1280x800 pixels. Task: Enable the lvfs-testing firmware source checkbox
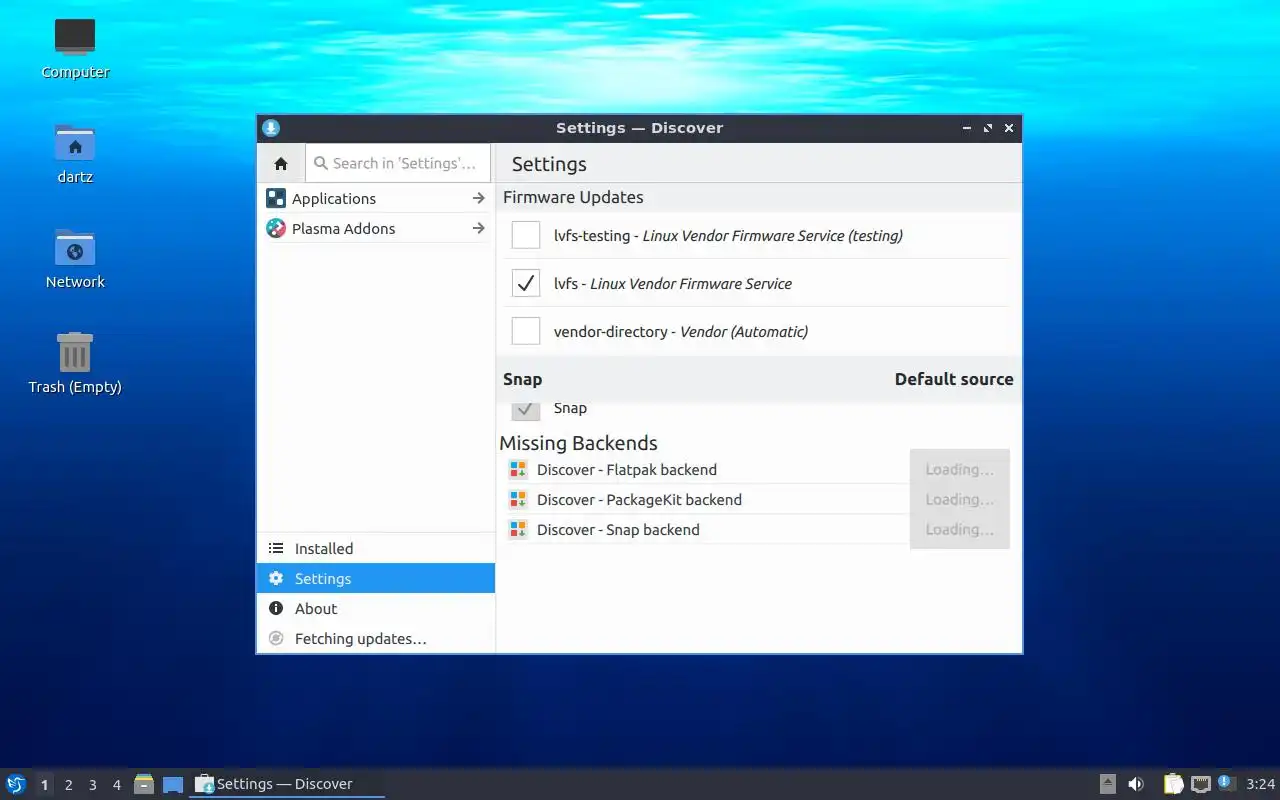click(x=526, y=235)
